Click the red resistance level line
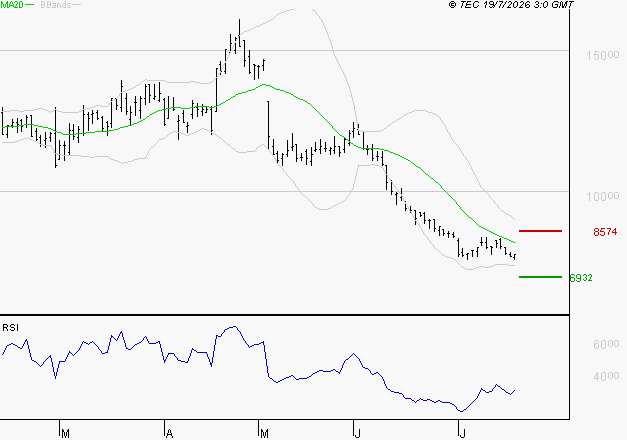Image resolution: width=627 pixels, height=440 pixels. [540, 231]
